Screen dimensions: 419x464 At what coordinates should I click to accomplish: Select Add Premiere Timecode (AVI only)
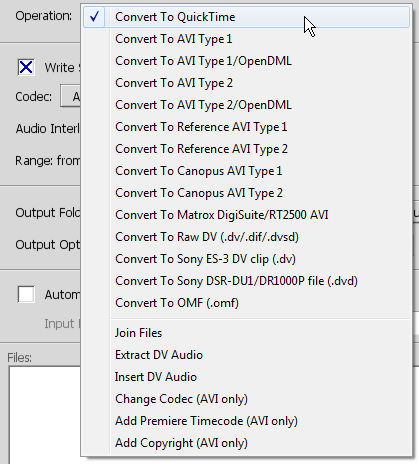[x=246, y=421]
